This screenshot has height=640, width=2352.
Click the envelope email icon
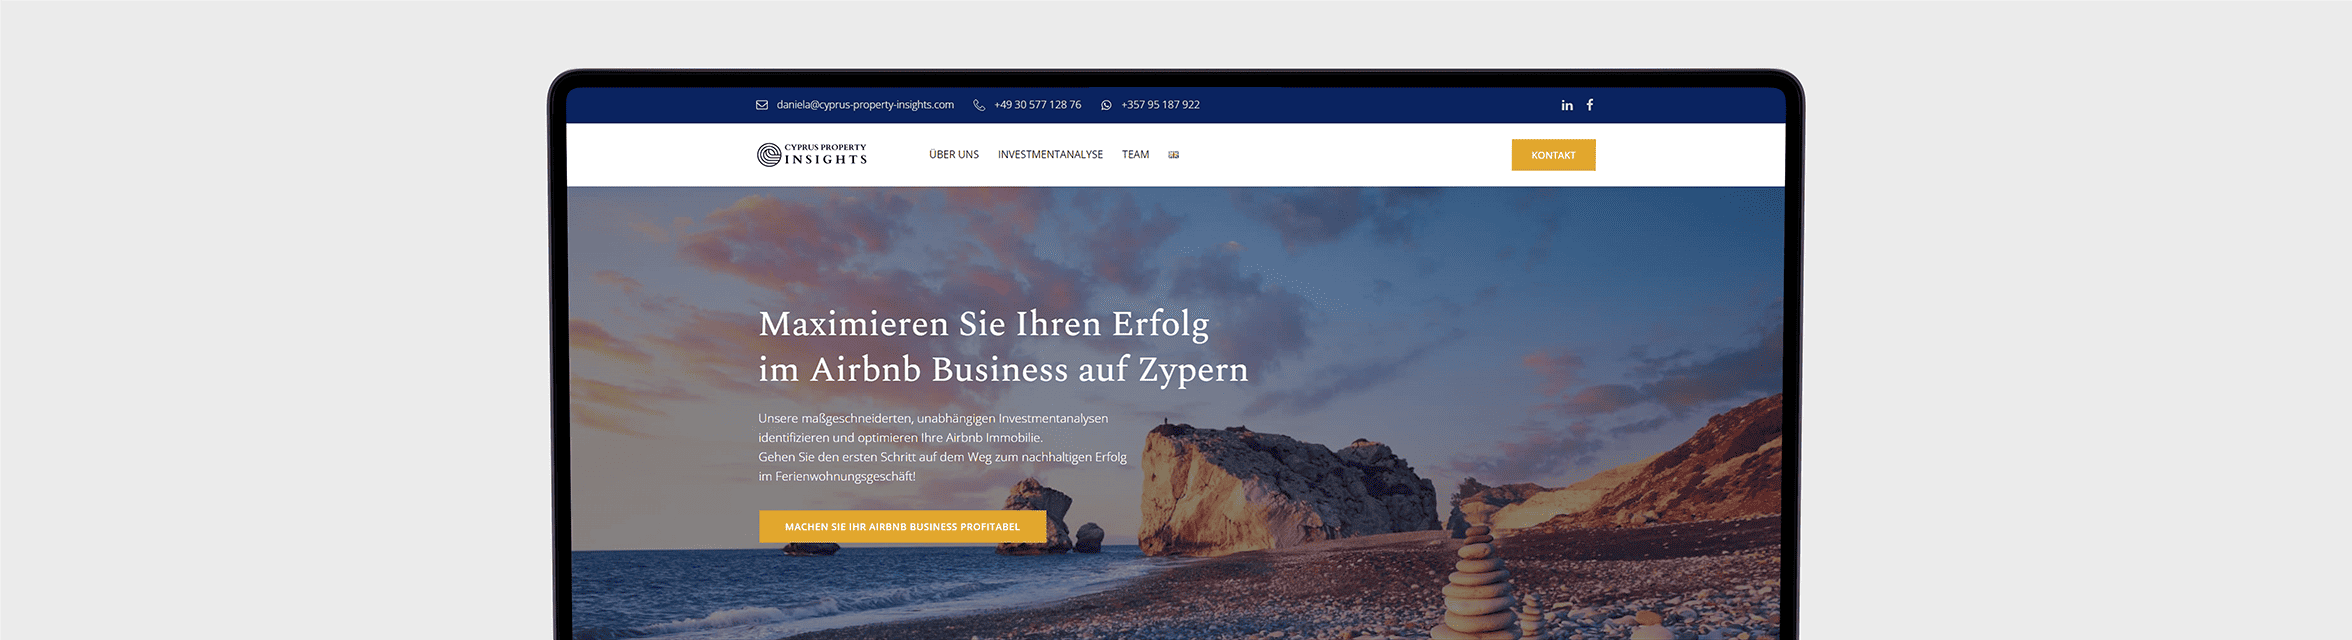tap(762, 105)
